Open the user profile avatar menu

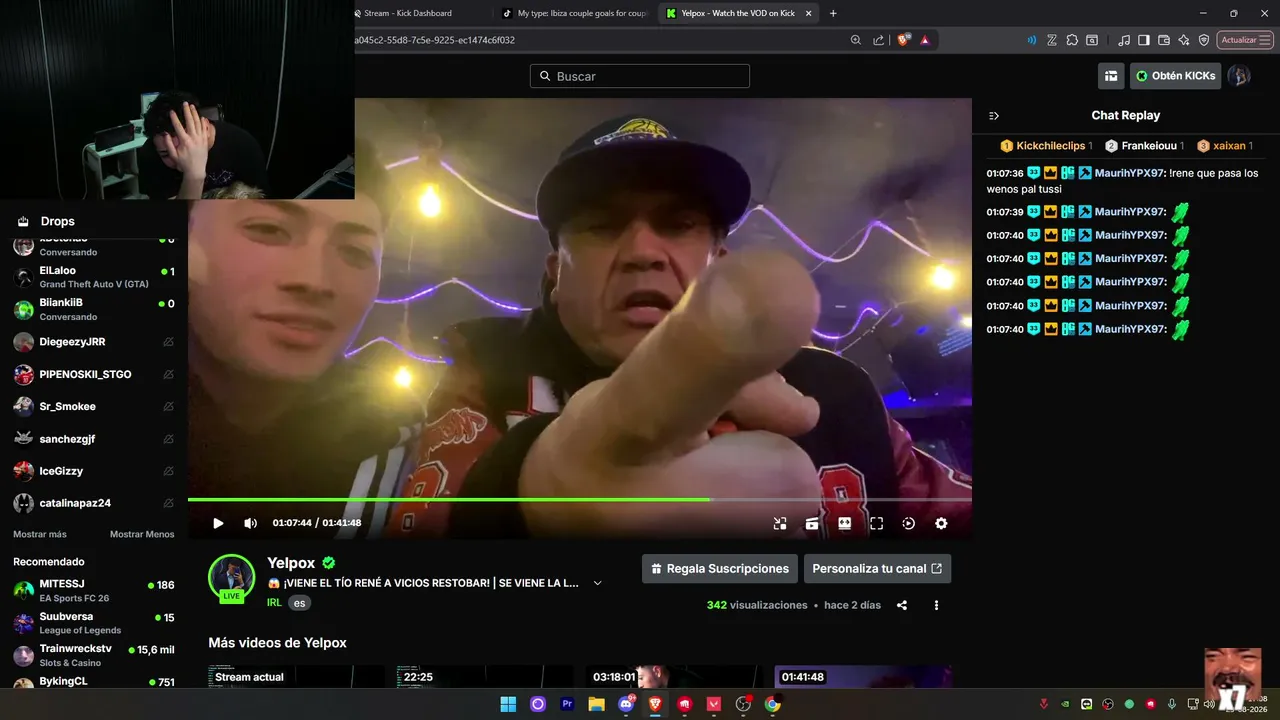tap(1239, 76)
